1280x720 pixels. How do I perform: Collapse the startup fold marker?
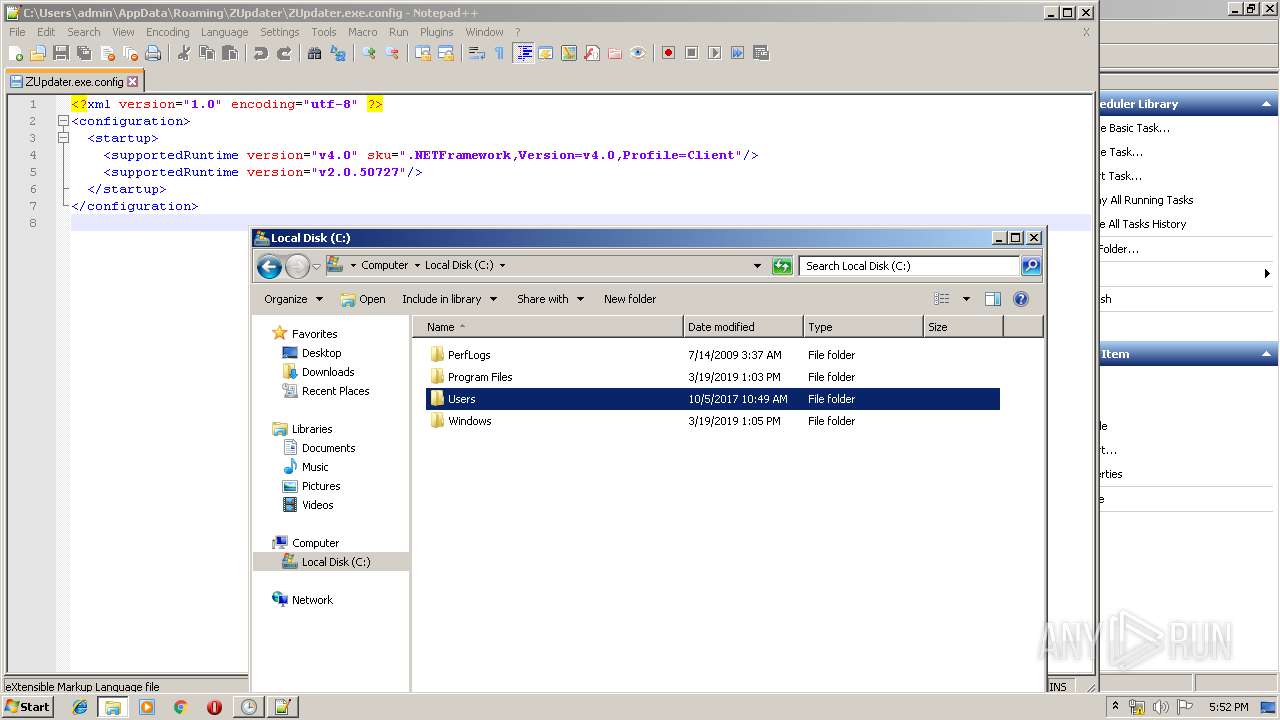[x=63, y=138]
